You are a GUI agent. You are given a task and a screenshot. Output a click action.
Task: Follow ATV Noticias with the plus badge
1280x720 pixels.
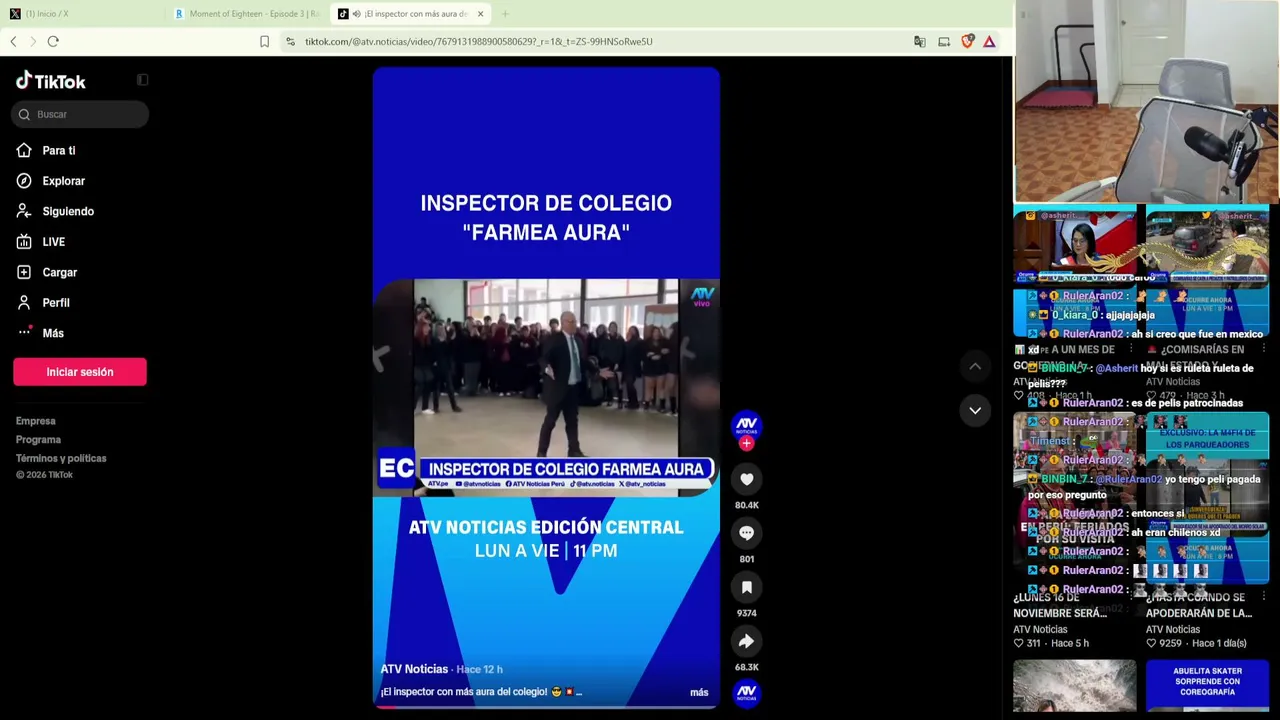point(746,443)
